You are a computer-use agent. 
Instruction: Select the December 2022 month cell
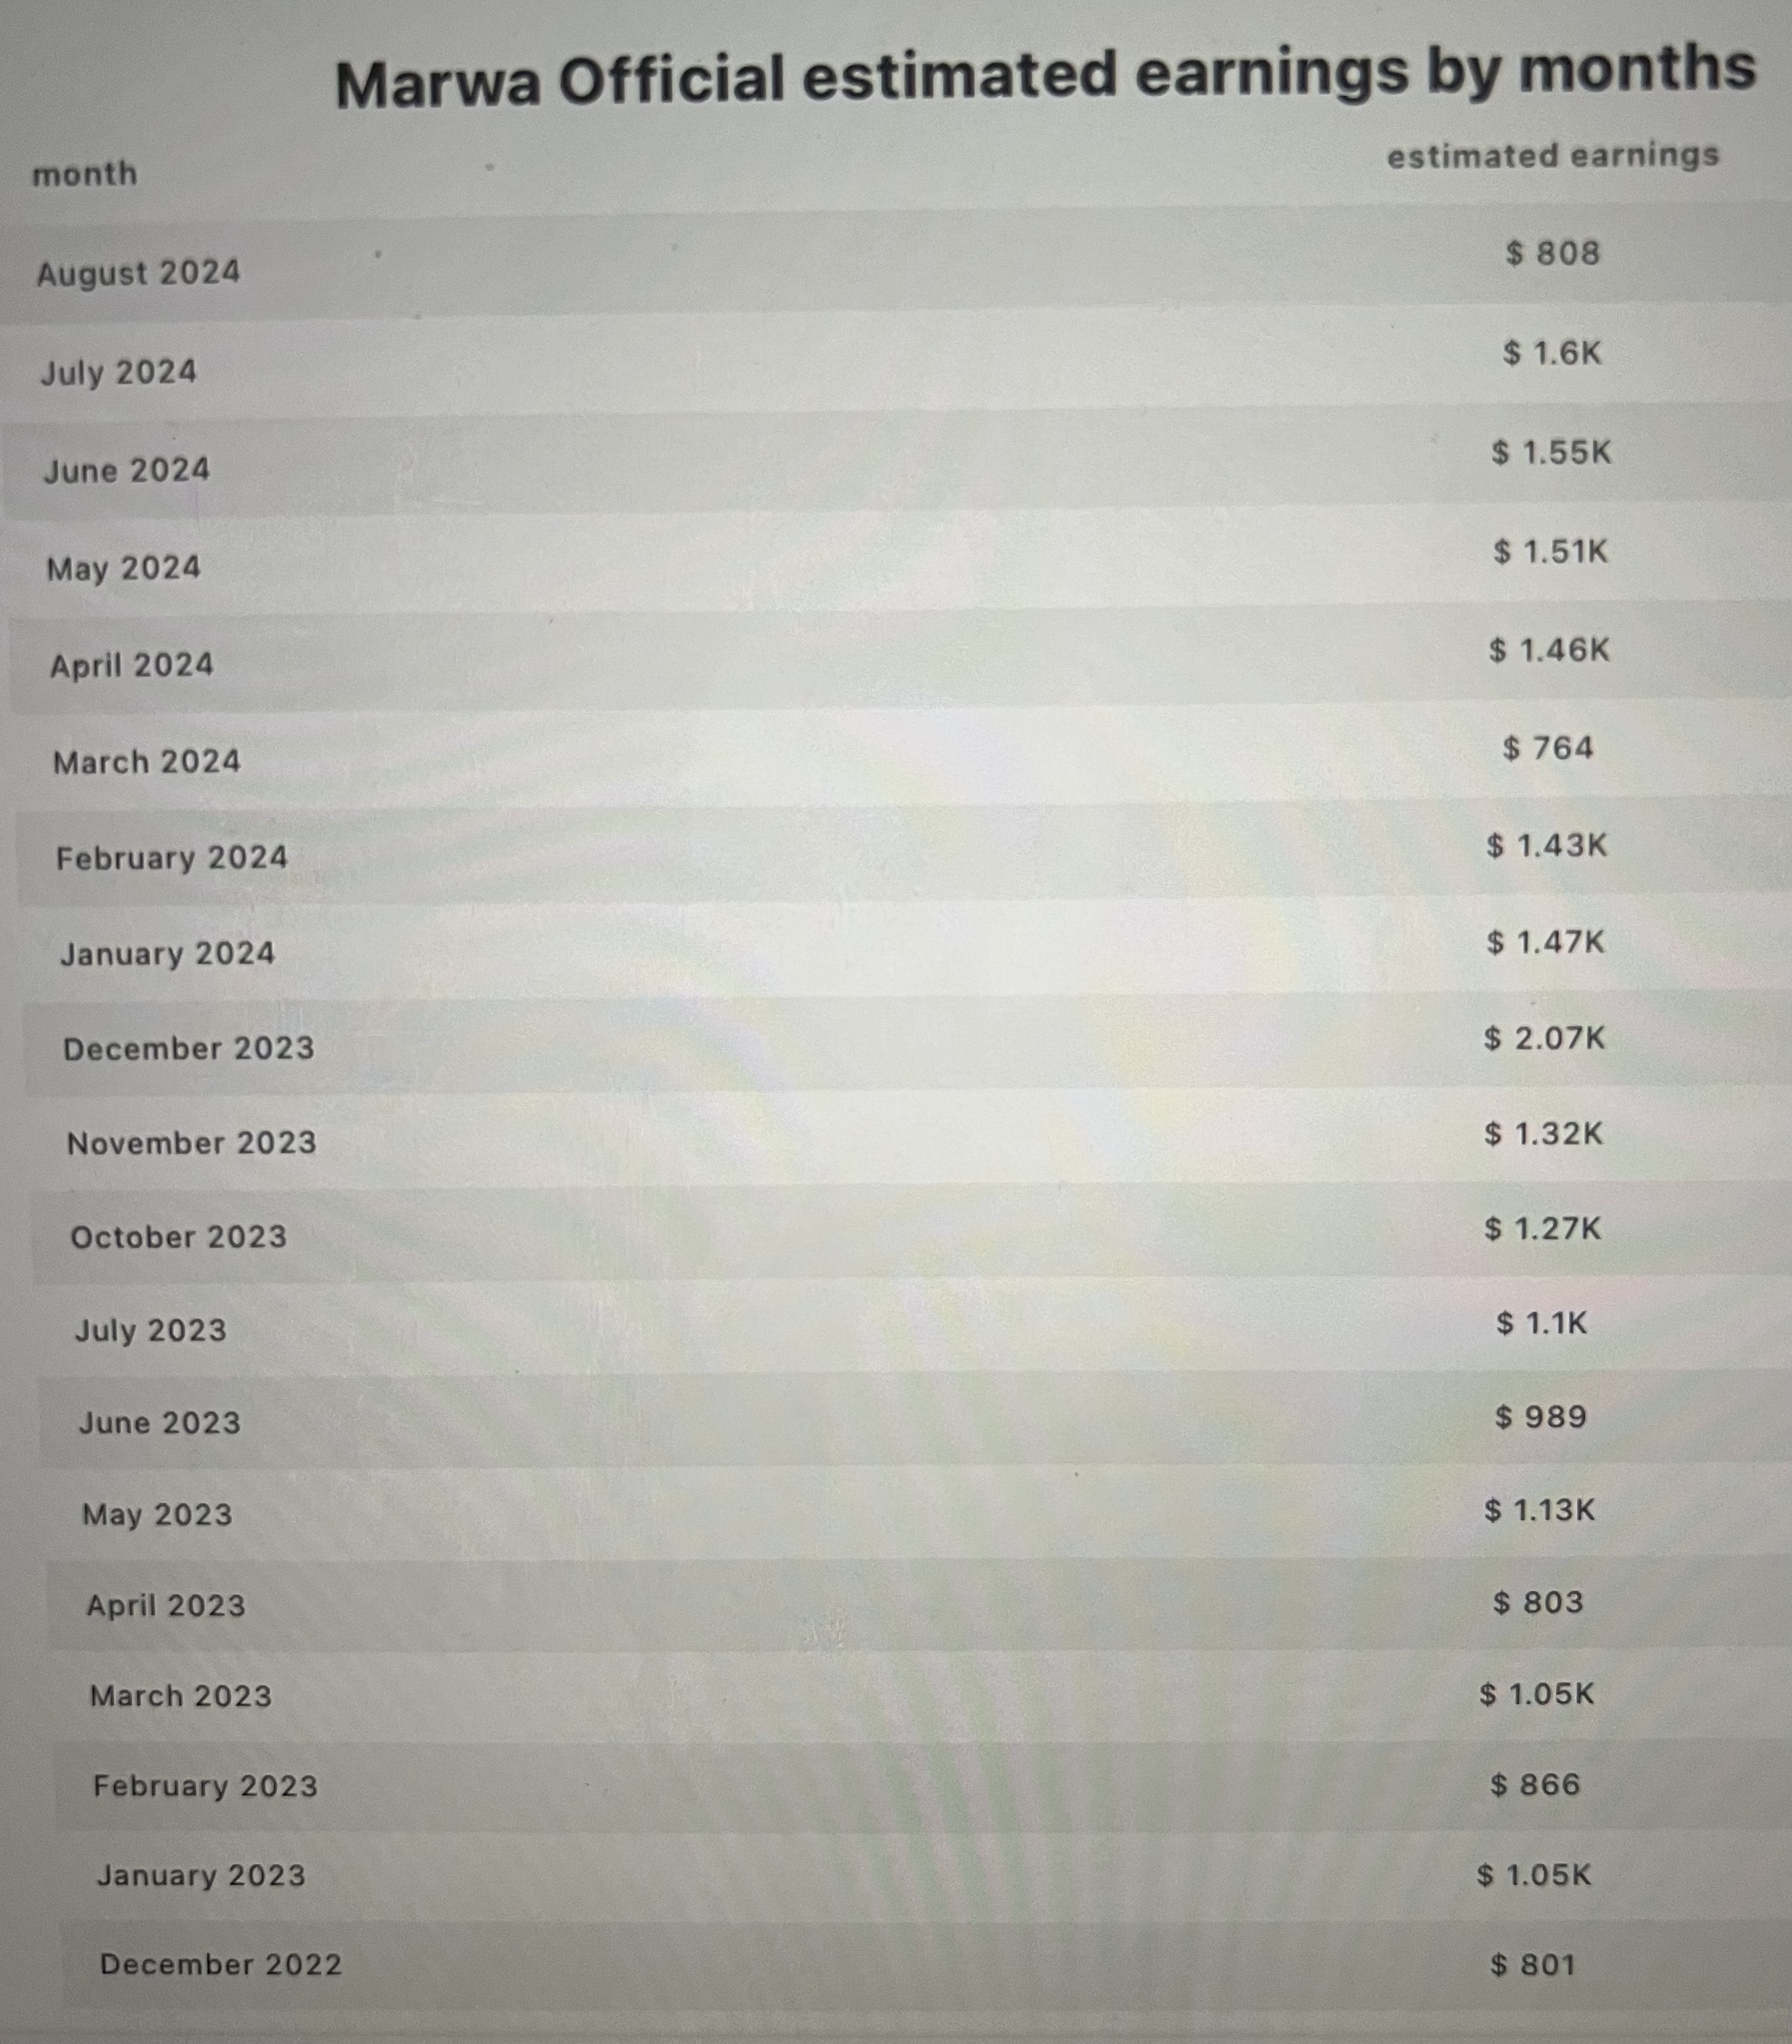221,1964
